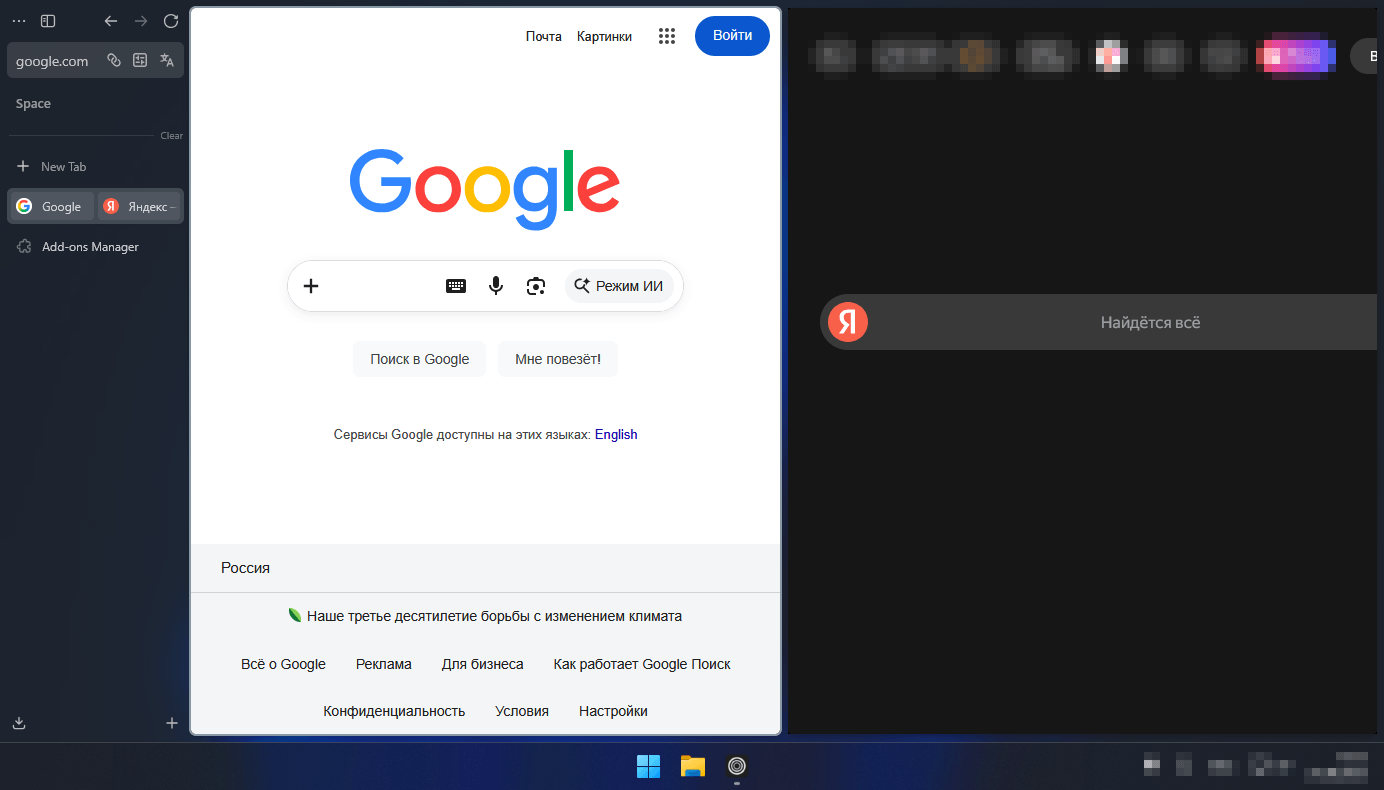Click the Россия region text
Image resolution: width=1384 pixels, height=790 pixels.
point(246,568)
